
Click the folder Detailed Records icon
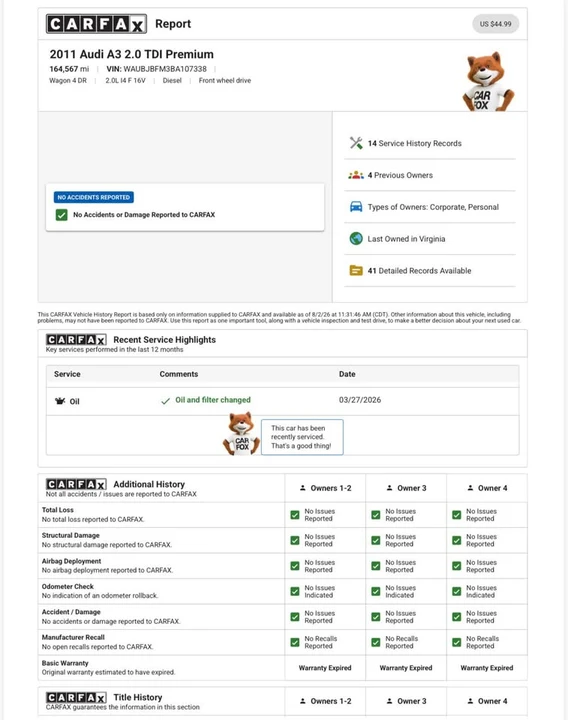(x=356, y=270)
